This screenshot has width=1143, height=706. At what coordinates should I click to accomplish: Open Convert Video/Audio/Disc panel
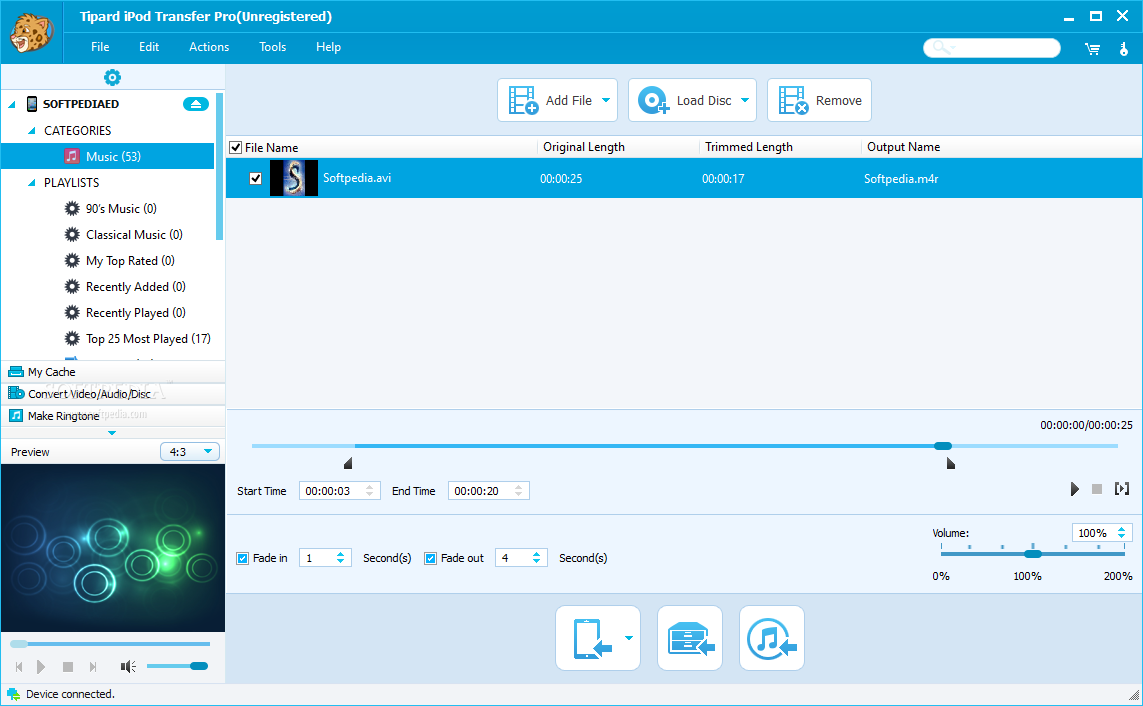coord(113,393)
